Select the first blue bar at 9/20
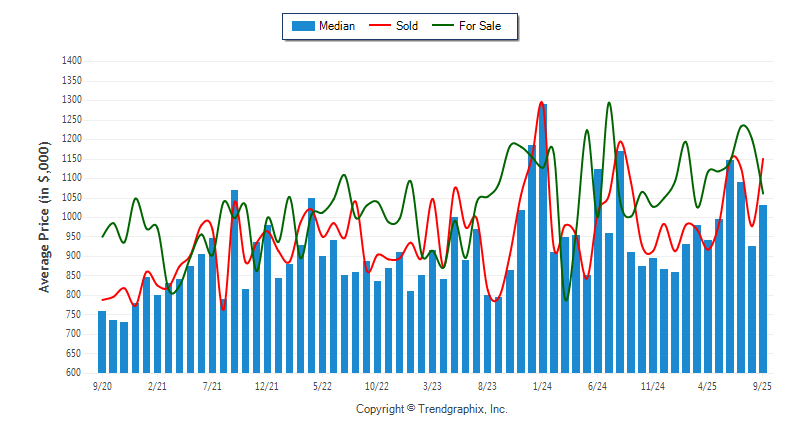The width and height of the screenshot is (800, 434). pos(102,342)
